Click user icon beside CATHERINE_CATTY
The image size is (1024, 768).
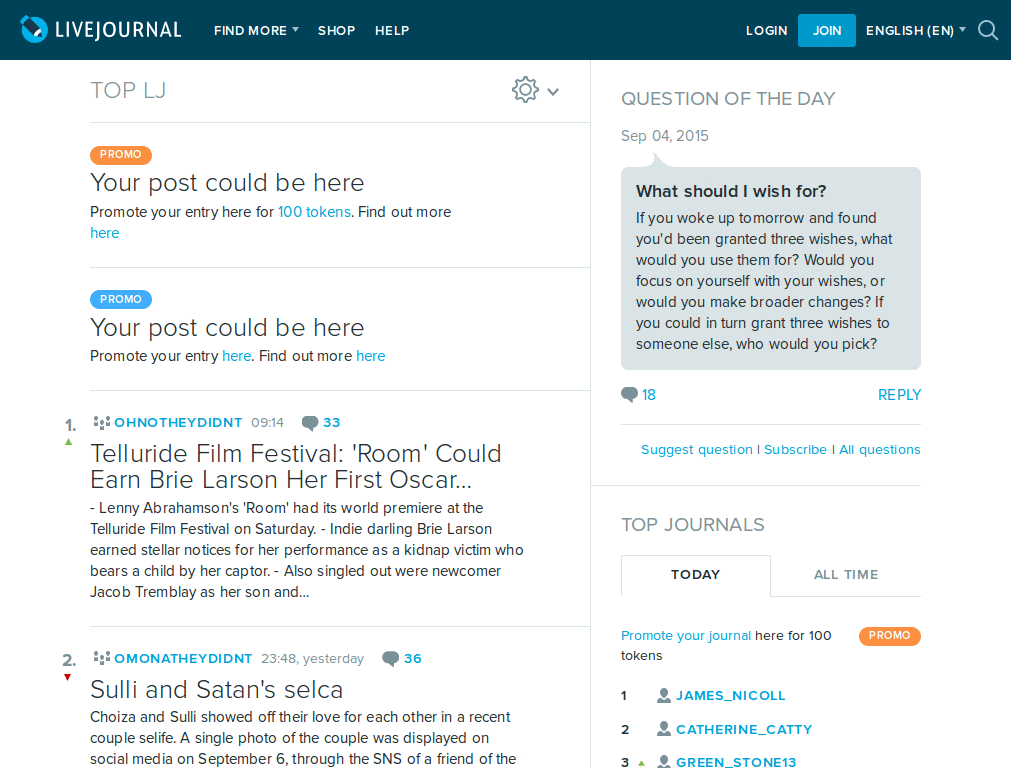(664, 729)
